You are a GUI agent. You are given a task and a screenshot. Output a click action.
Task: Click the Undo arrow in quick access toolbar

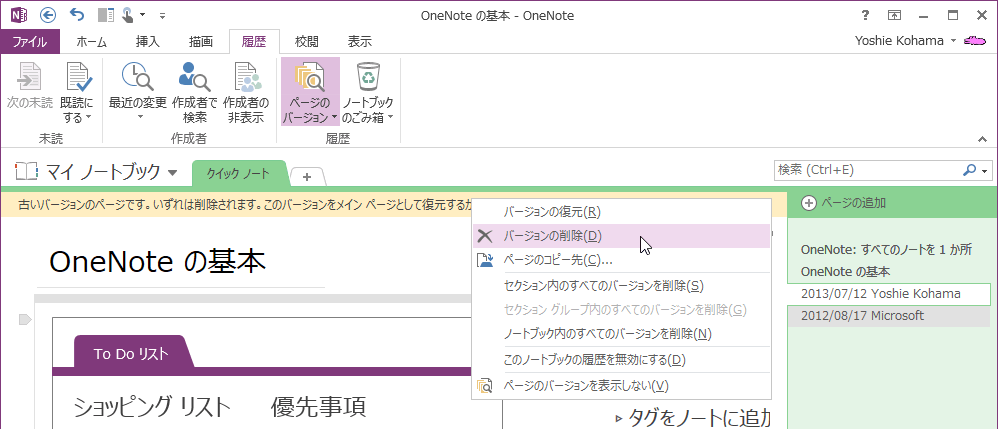(76, 15)
